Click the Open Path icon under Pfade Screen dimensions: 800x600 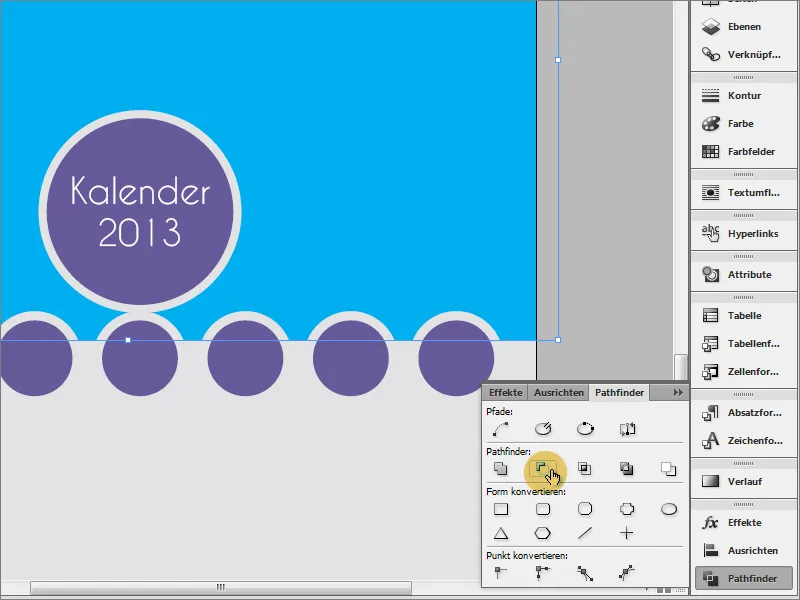(543, 429)
